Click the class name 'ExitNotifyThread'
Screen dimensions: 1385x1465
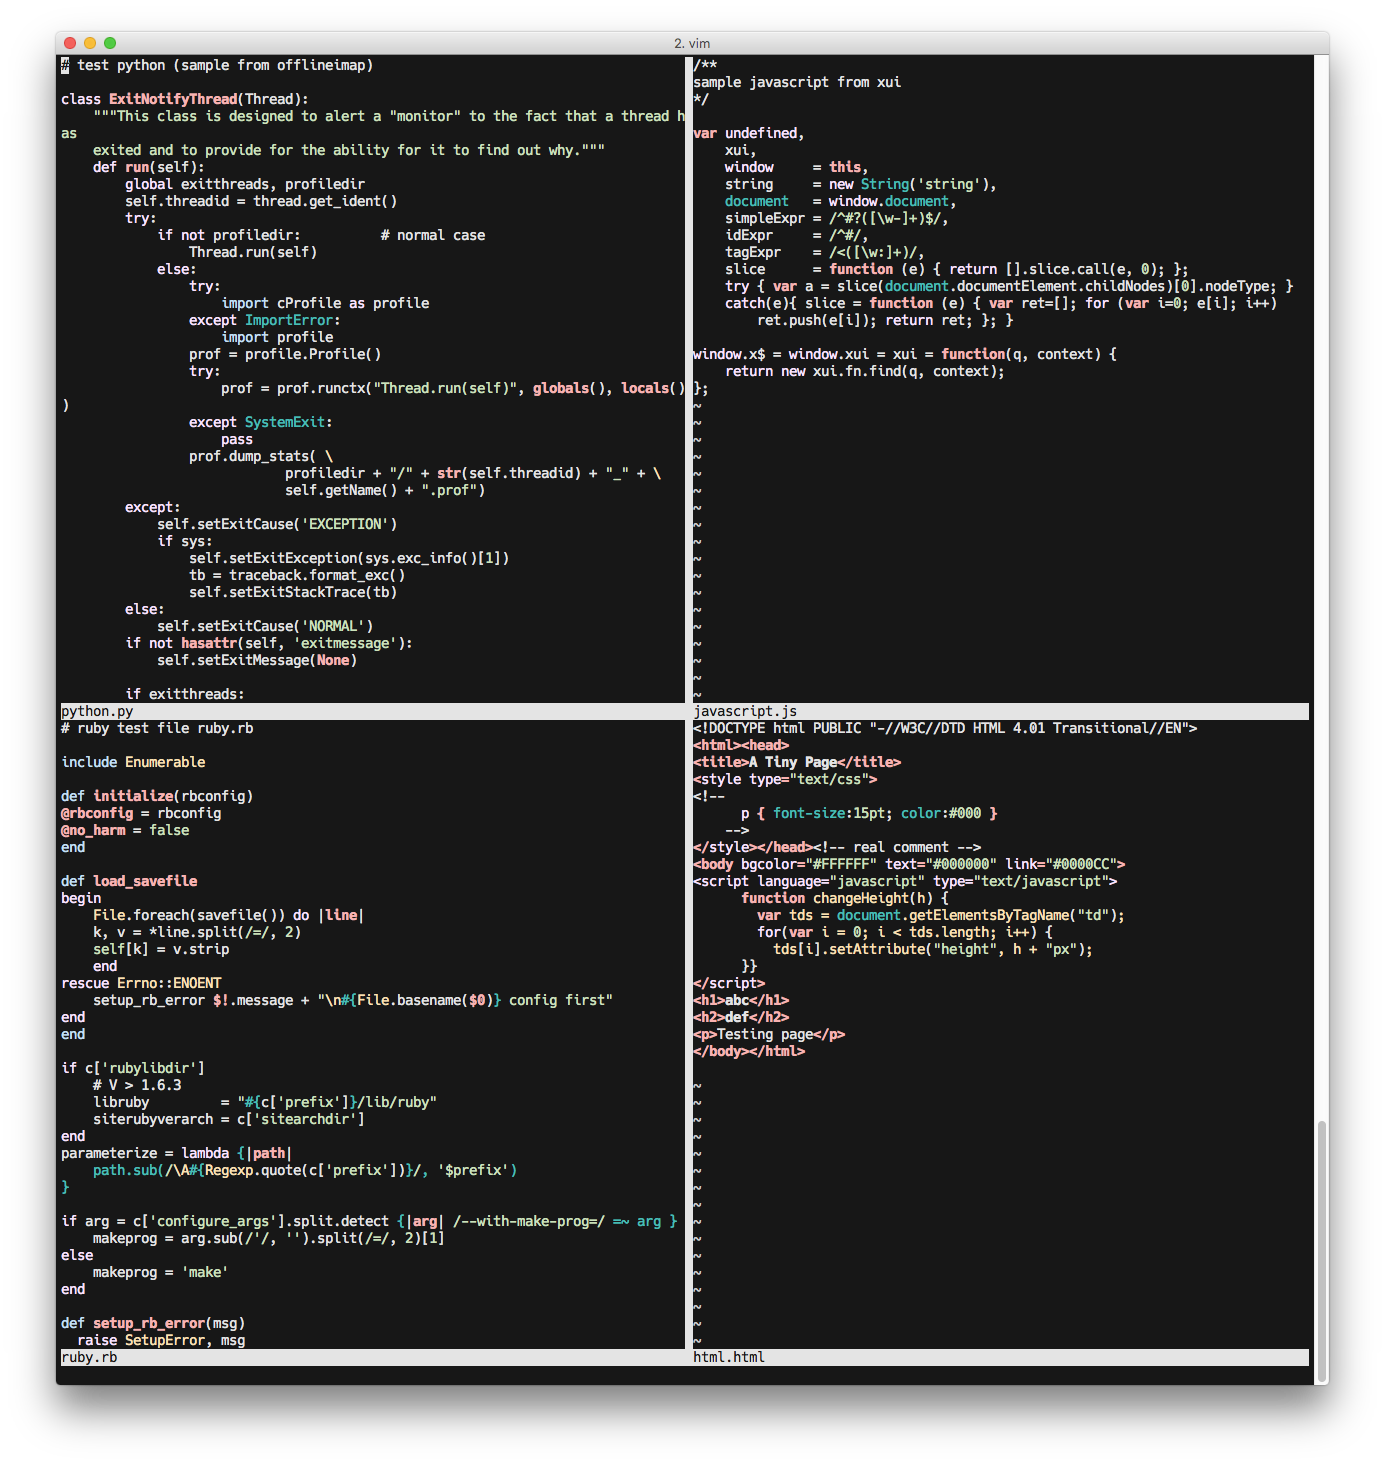[x=173, y=99]
